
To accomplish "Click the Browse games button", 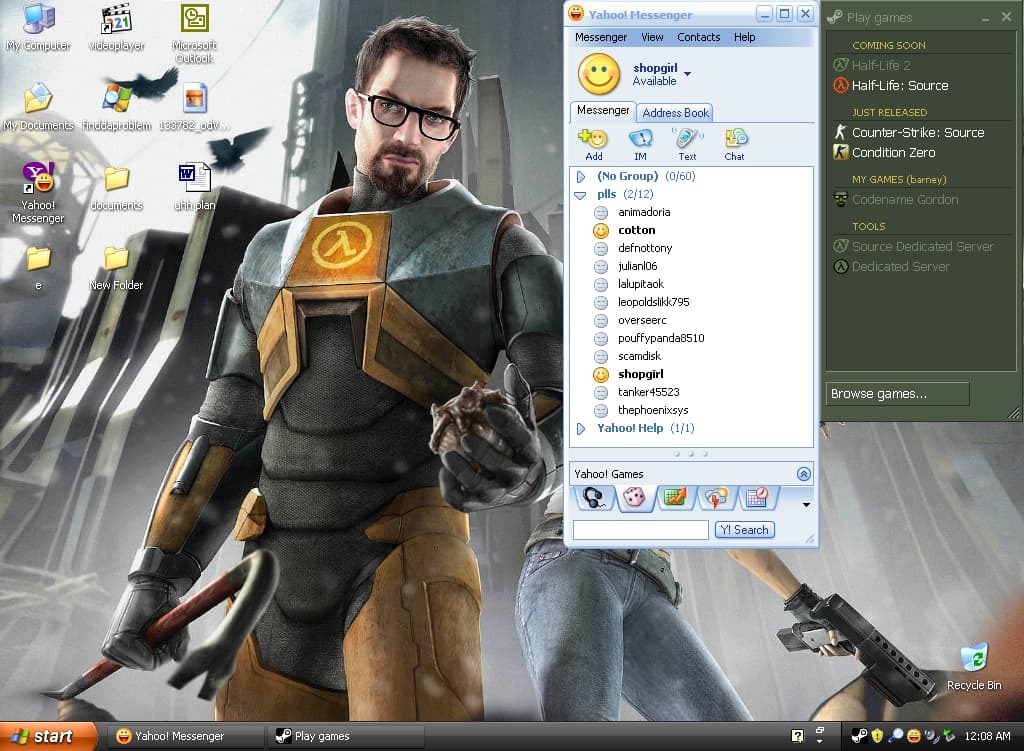I will tap(897, 394).
